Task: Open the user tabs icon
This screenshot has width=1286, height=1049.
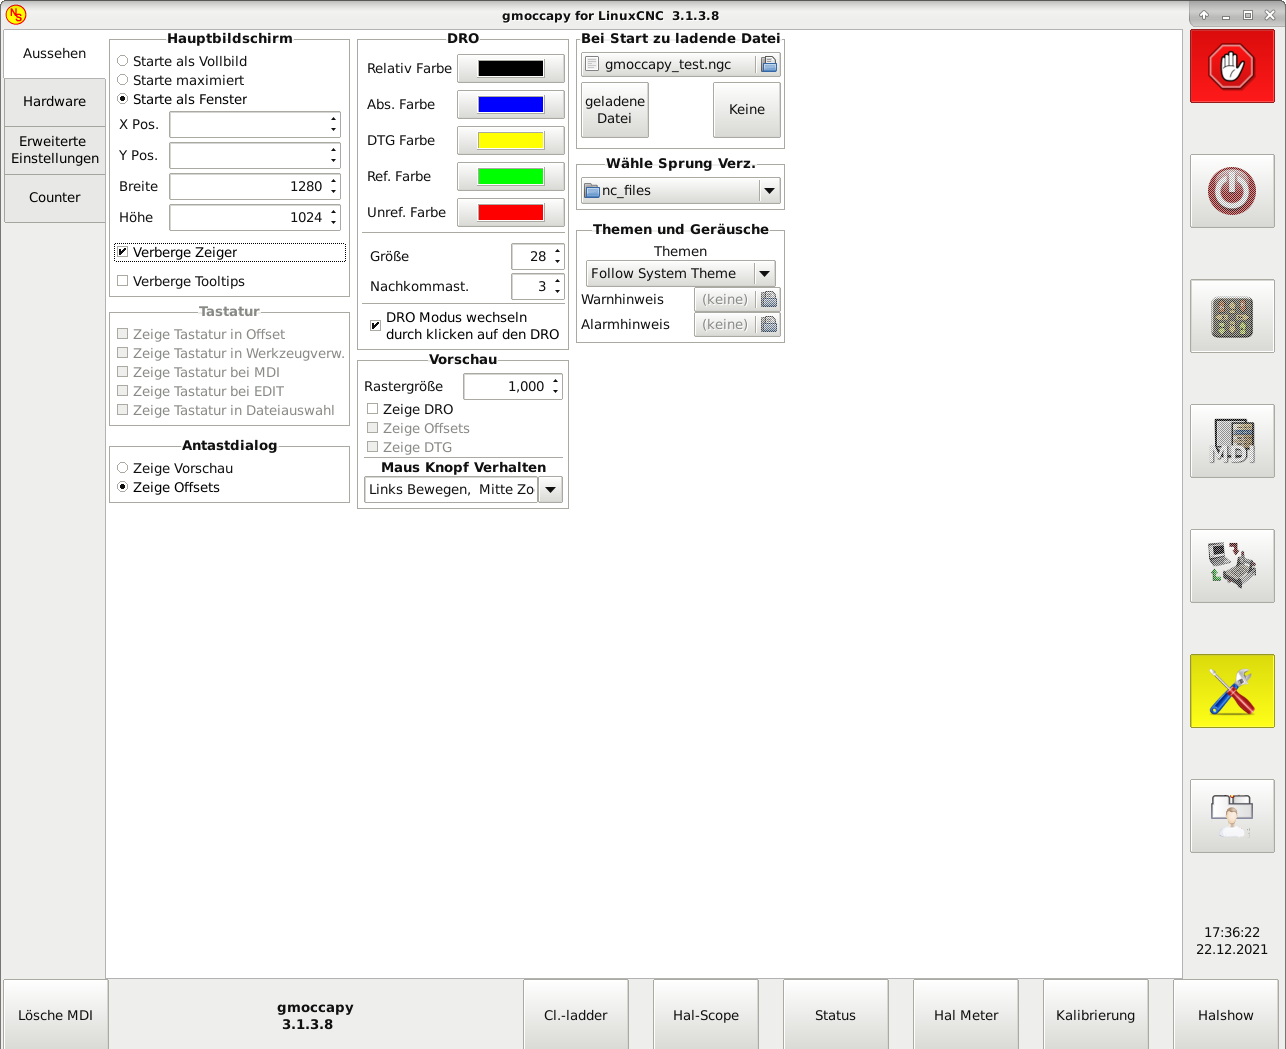Action: coord(1231,816)
